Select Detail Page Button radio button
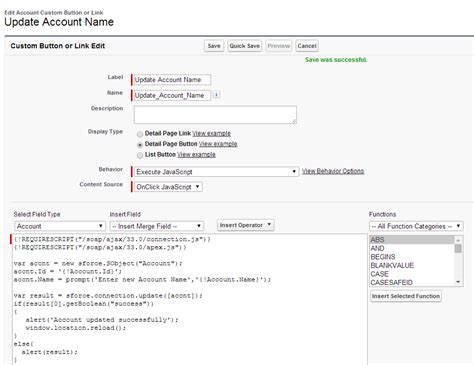 tap(140, 145)
